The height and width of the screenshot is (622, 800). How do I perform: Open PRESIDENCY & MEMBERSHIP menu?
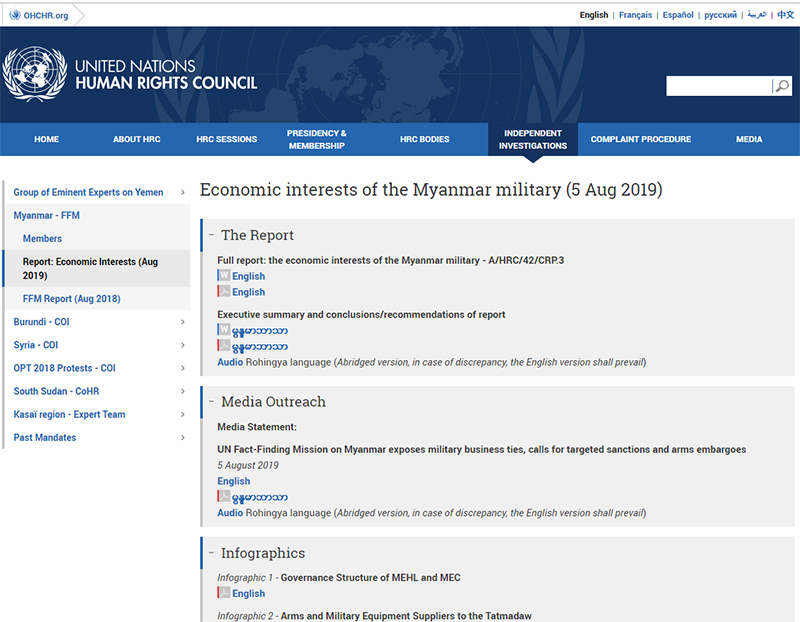click(316, 139)
